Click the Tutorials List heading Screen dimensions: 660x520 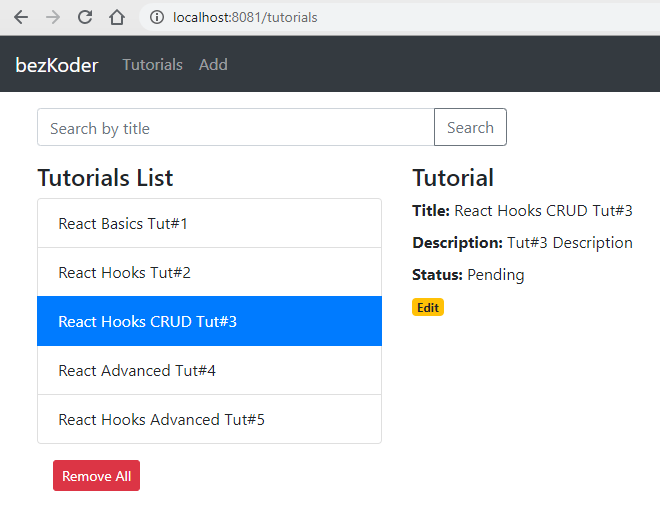pyautogui.click(x=105, y=178)
